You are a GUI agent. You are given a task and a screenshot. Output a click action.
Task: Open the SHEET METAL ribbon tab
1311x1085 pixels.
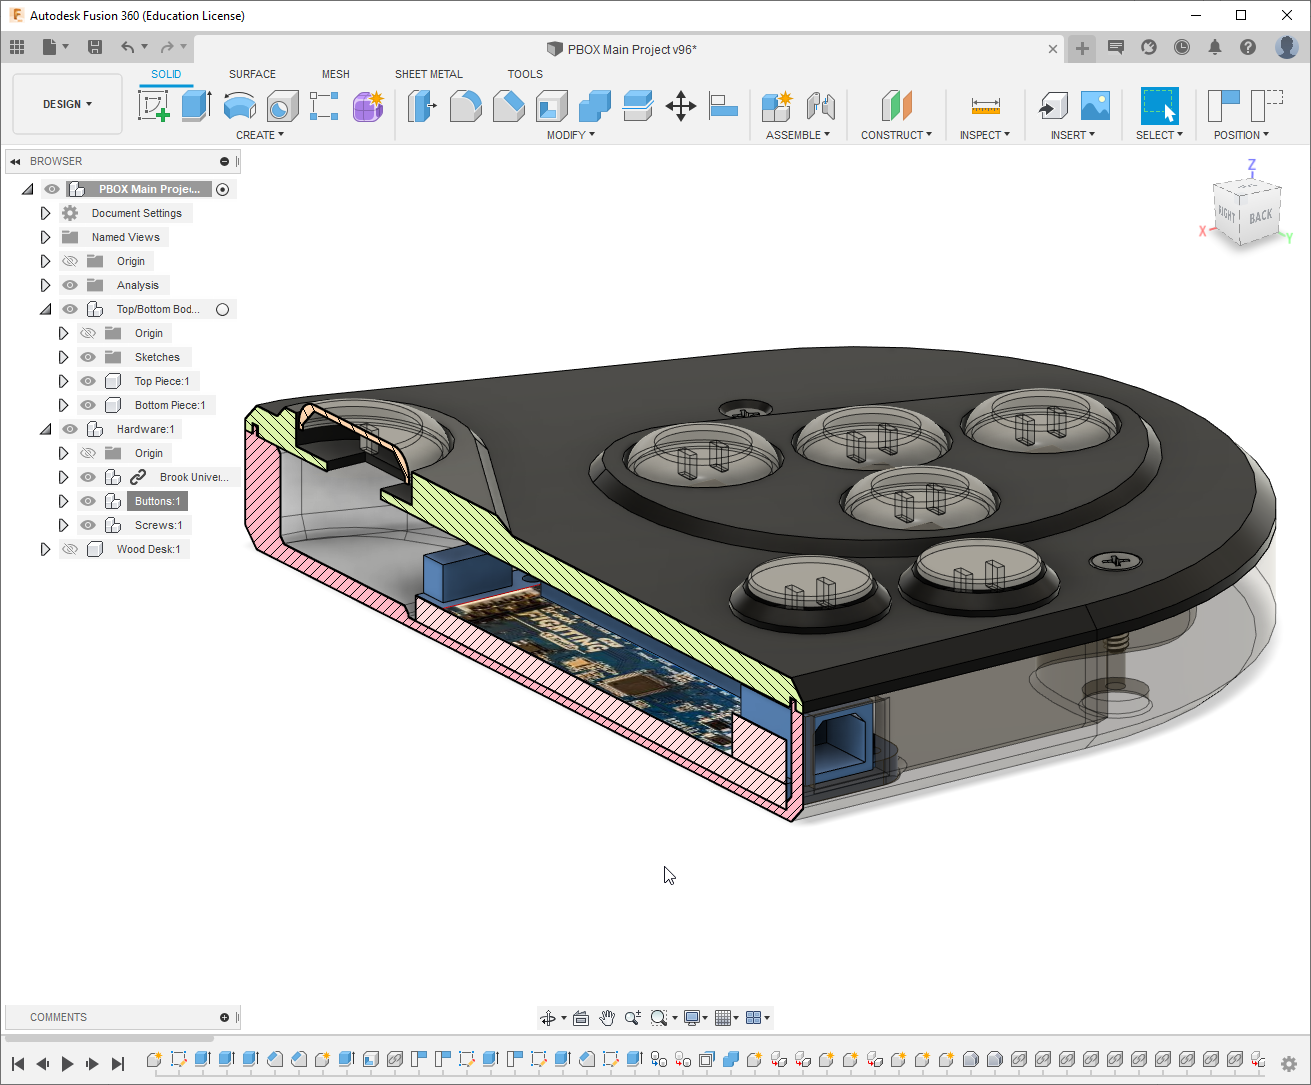(x=429, y=73)
